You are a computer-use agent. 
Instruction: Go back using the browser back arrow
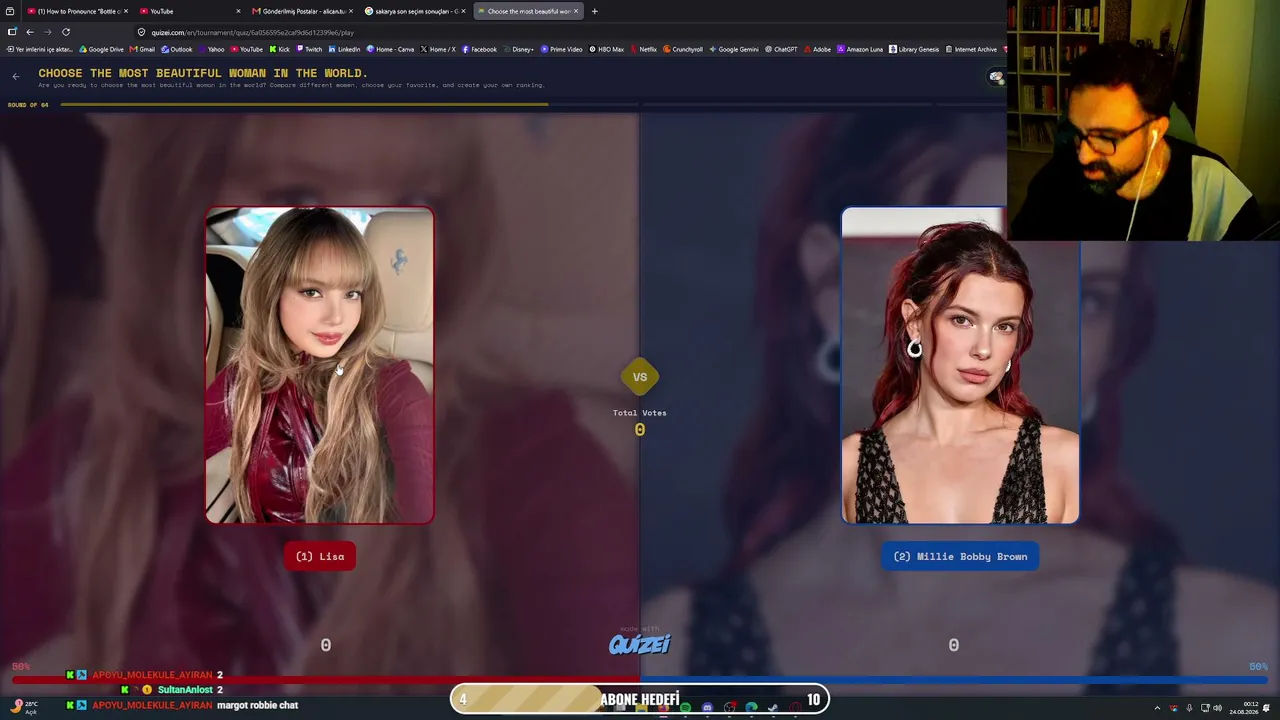30,32
